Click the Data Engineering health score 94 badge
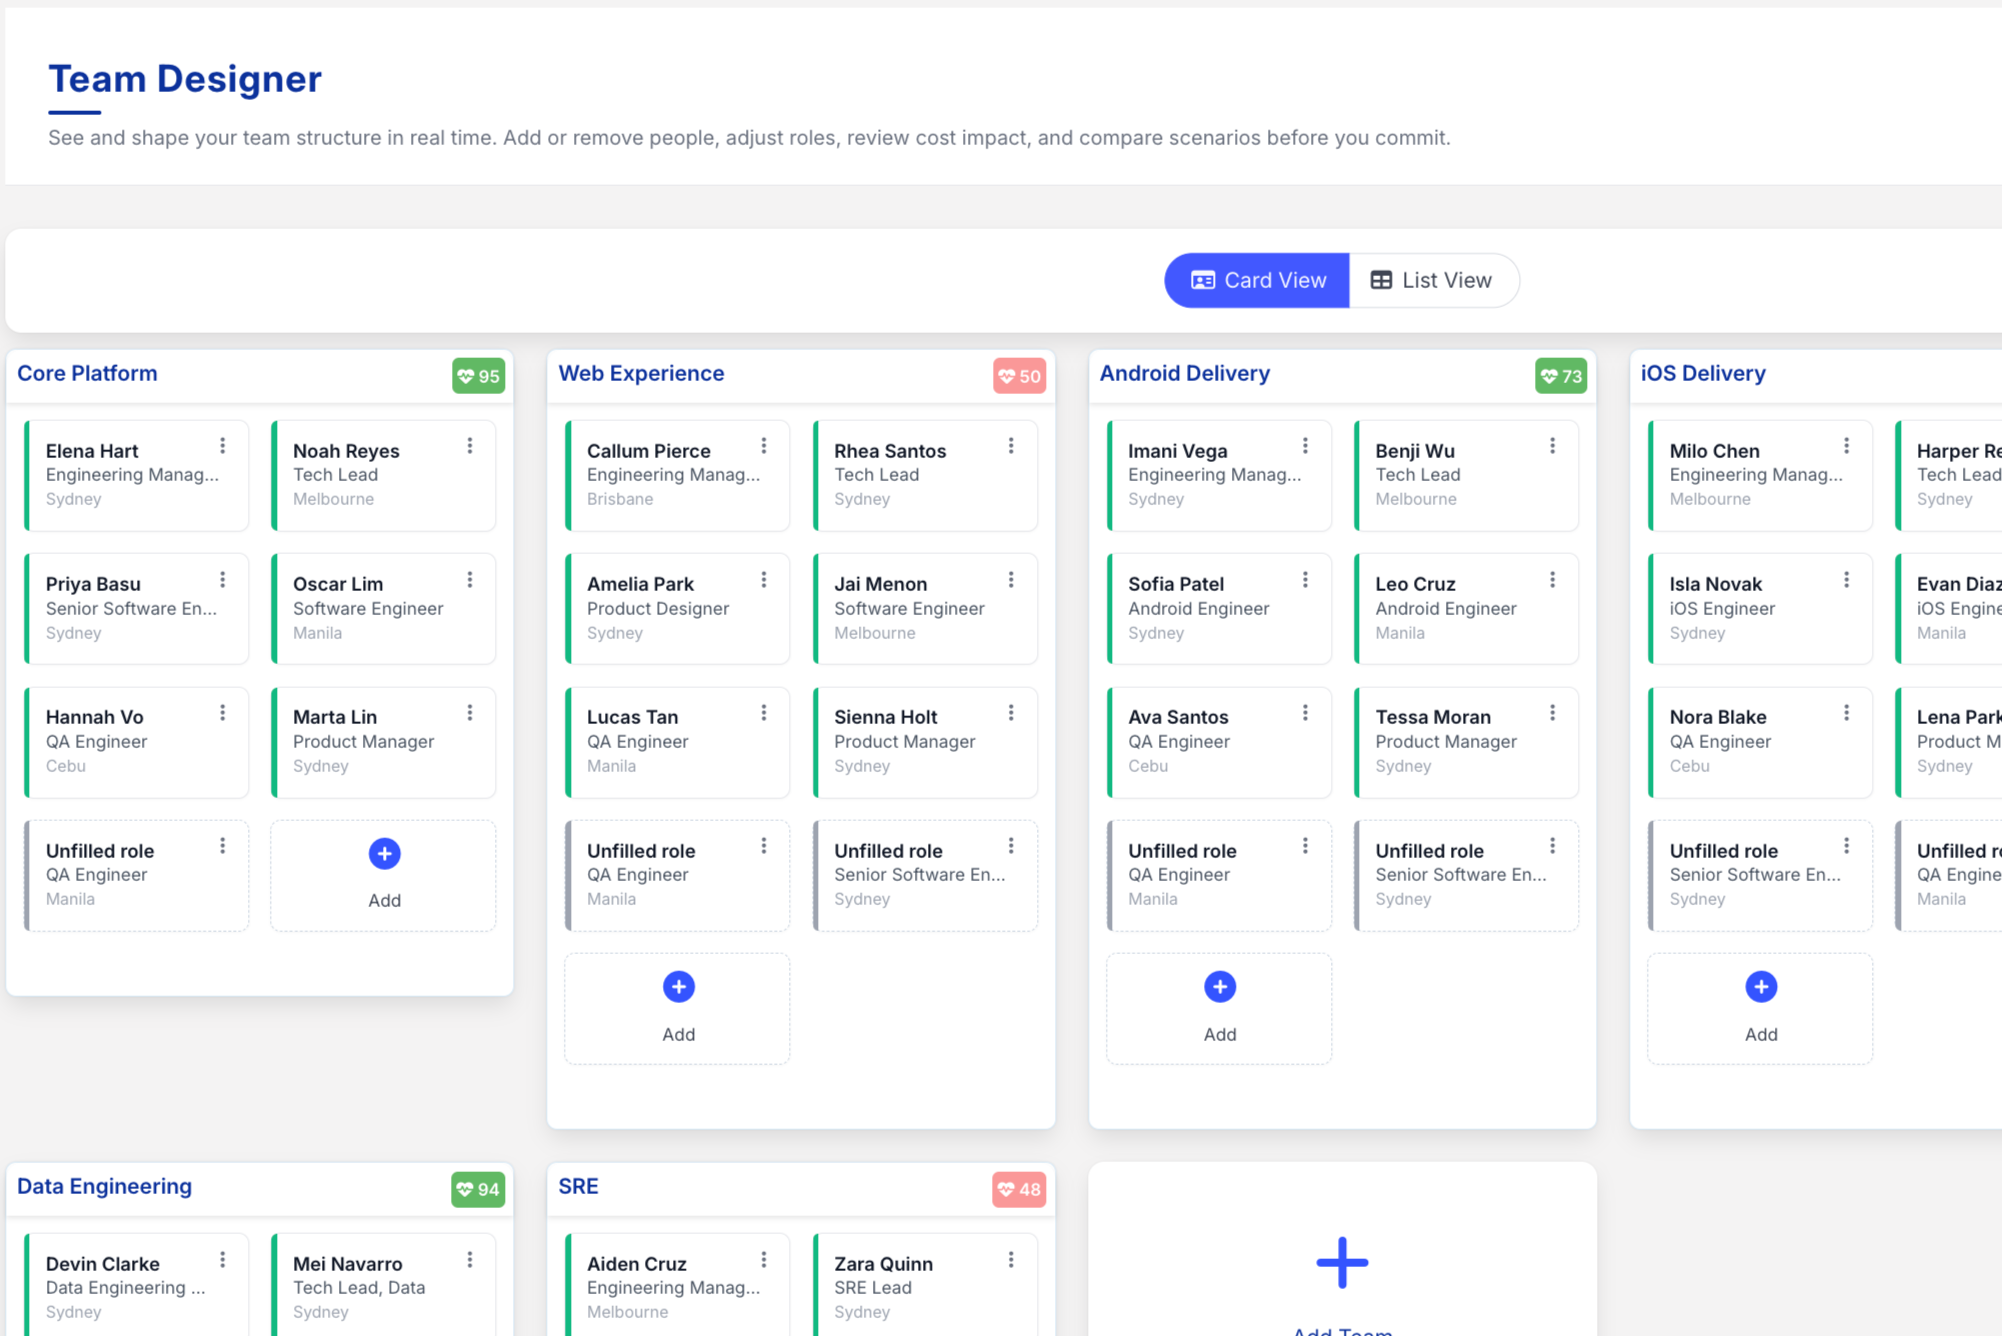This screenshot has height=1336, width=2002. 478,1189
